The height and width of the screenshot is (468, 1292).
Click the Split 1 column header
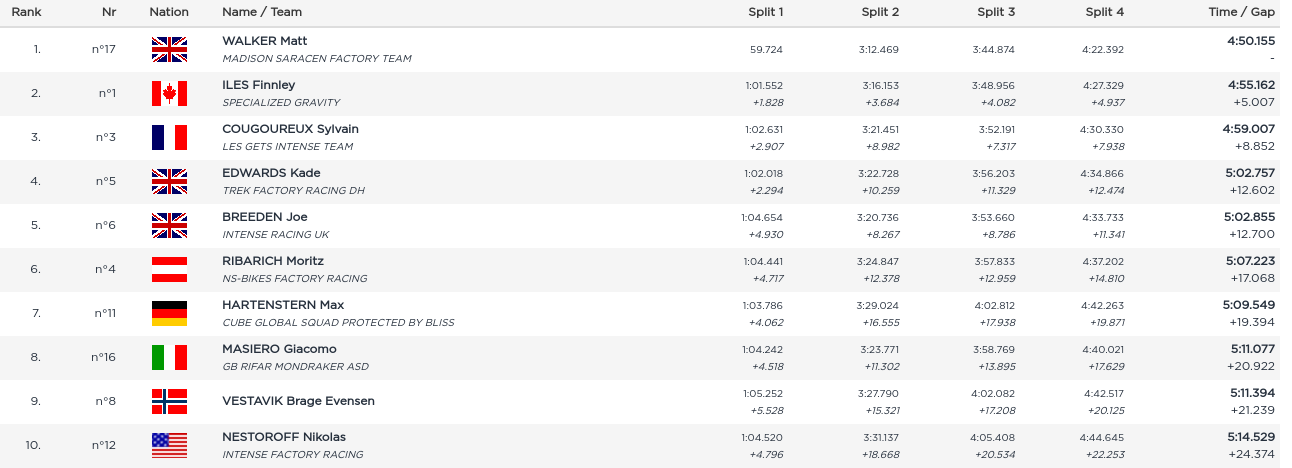tap(766, 12)
